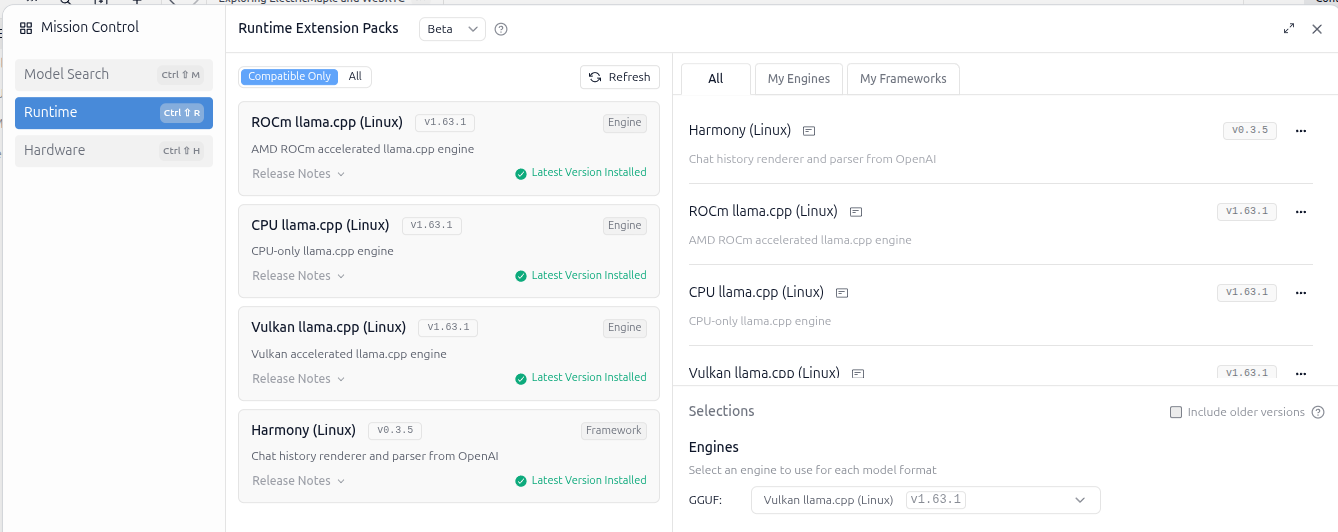Open the help icon beside Beta dropdown

coord(501,29)
